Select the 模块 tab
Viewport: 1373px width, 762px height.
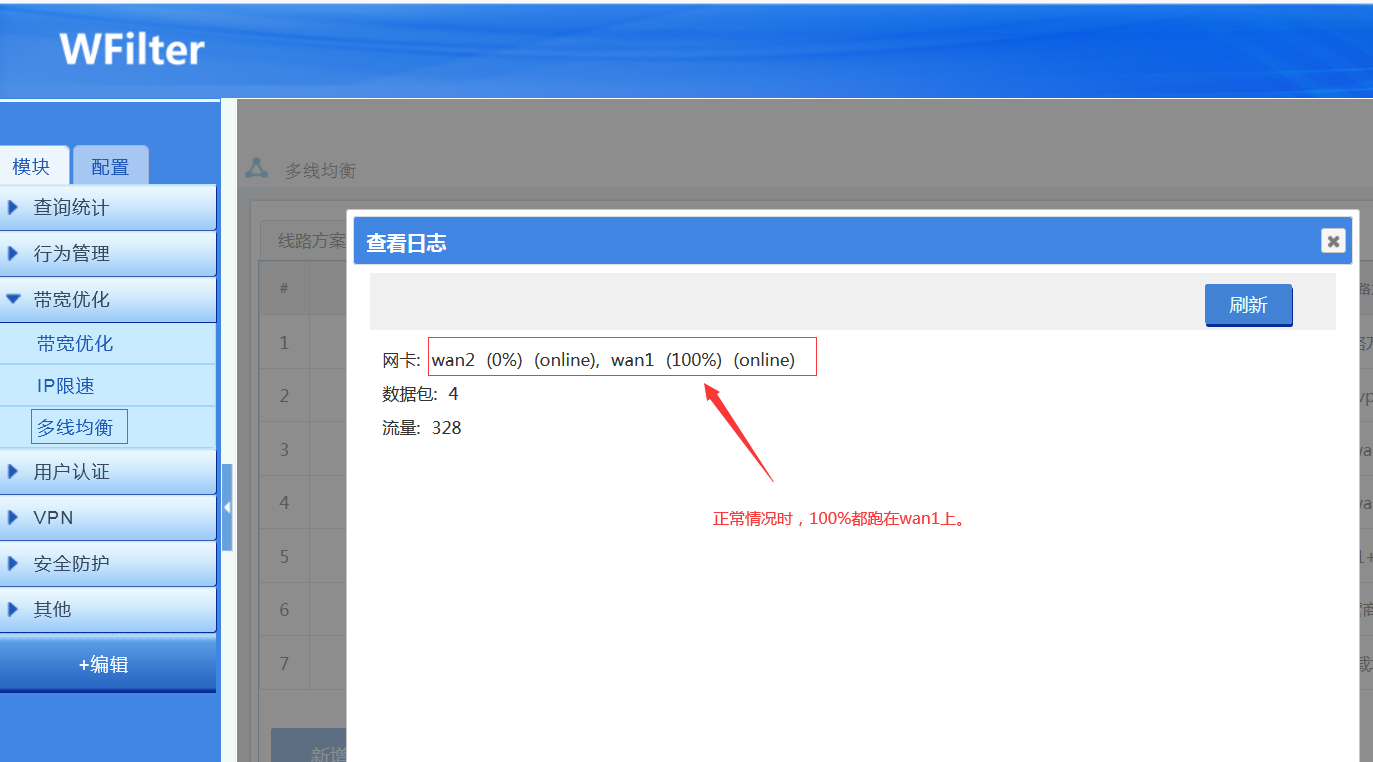point(32,167)
